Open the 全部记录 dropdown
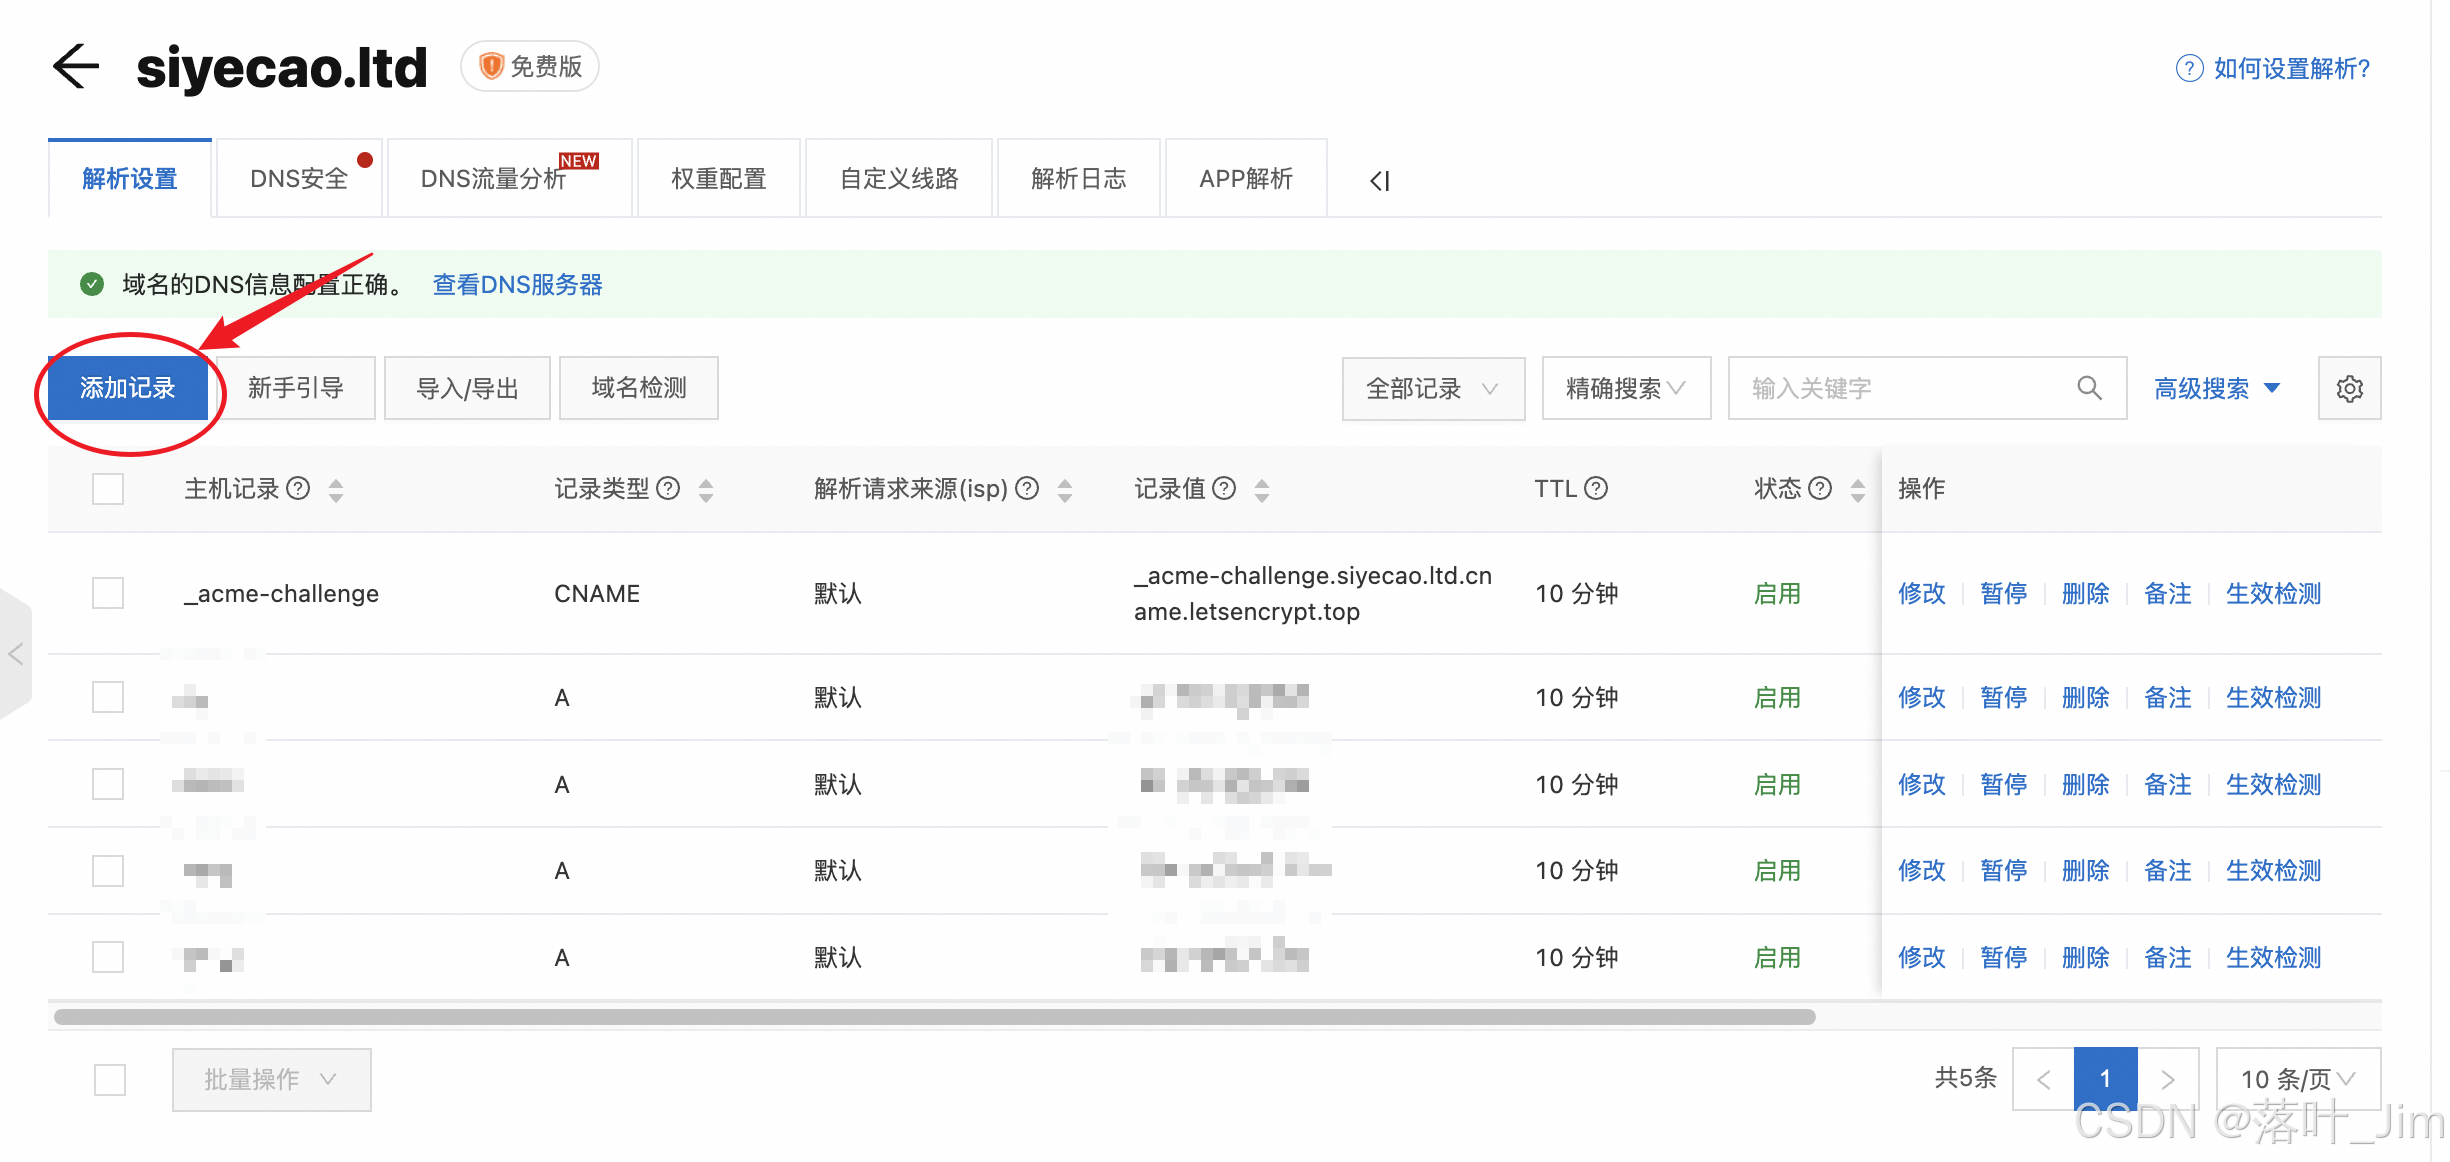 [1432, 389]
